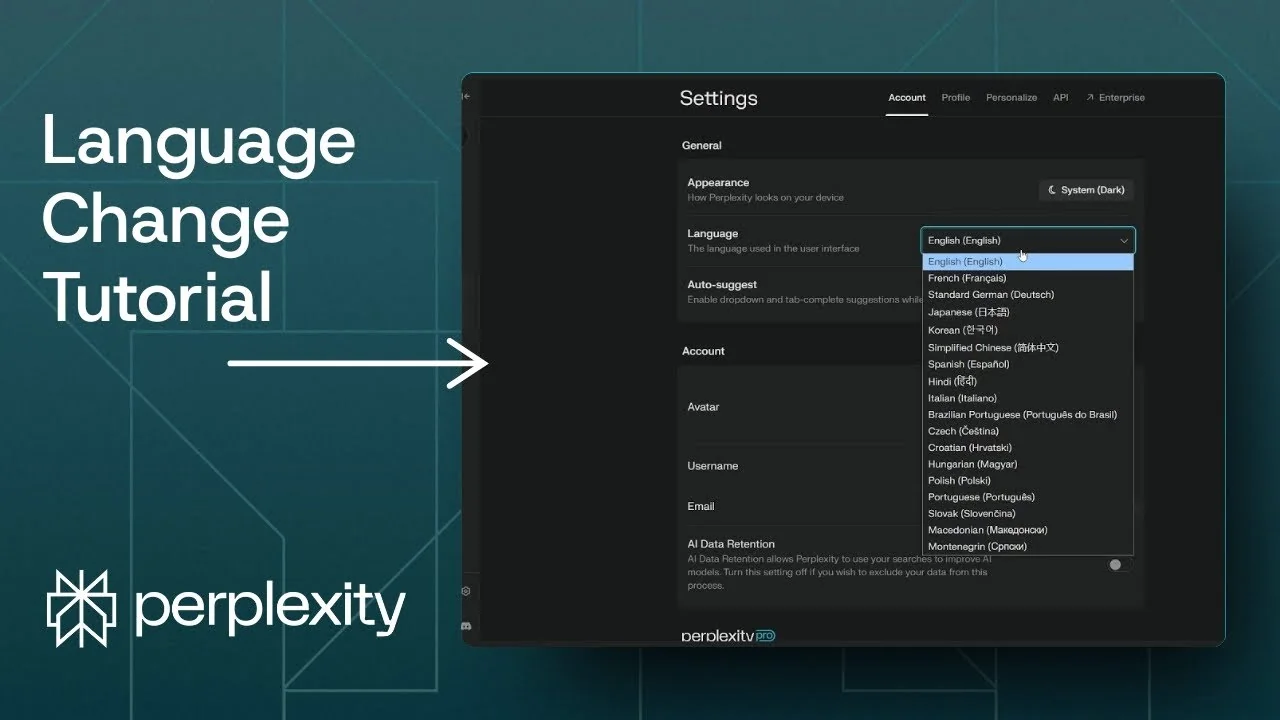Disable the AI Data Retention toggle
Screen dimensions: 1280x720
click(1116, 564)
